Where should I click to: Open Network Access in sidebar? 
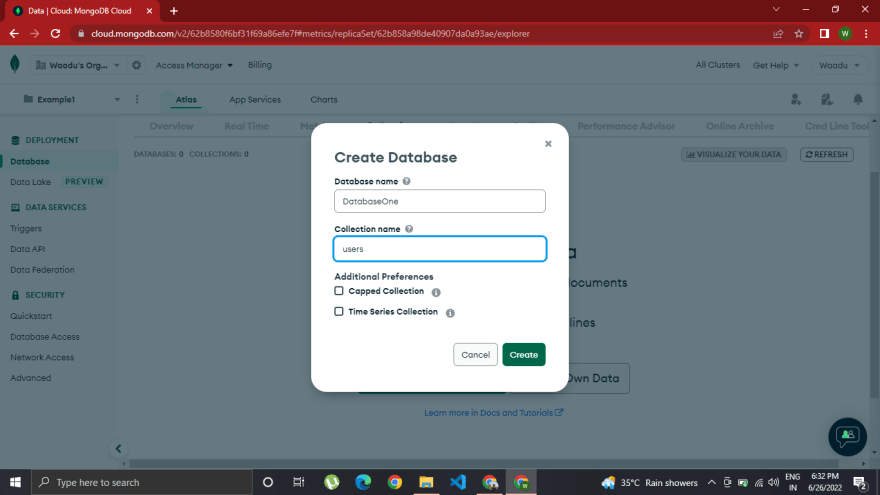[x=42, y=358]
